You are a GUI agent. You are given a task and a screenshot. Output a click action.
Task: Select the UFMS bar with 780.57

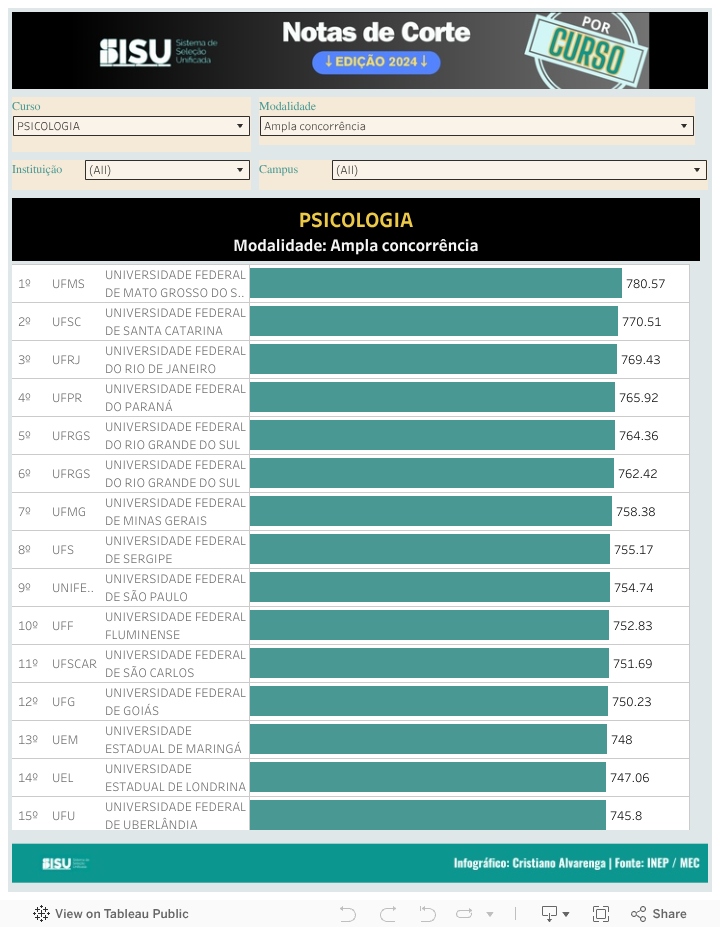435,283
